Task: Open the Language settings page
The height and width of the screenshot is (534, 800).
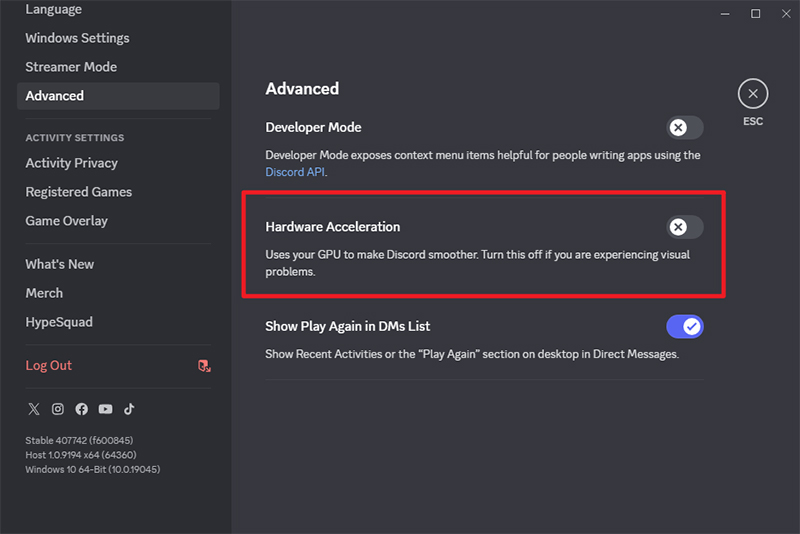Action: point(54,9)
